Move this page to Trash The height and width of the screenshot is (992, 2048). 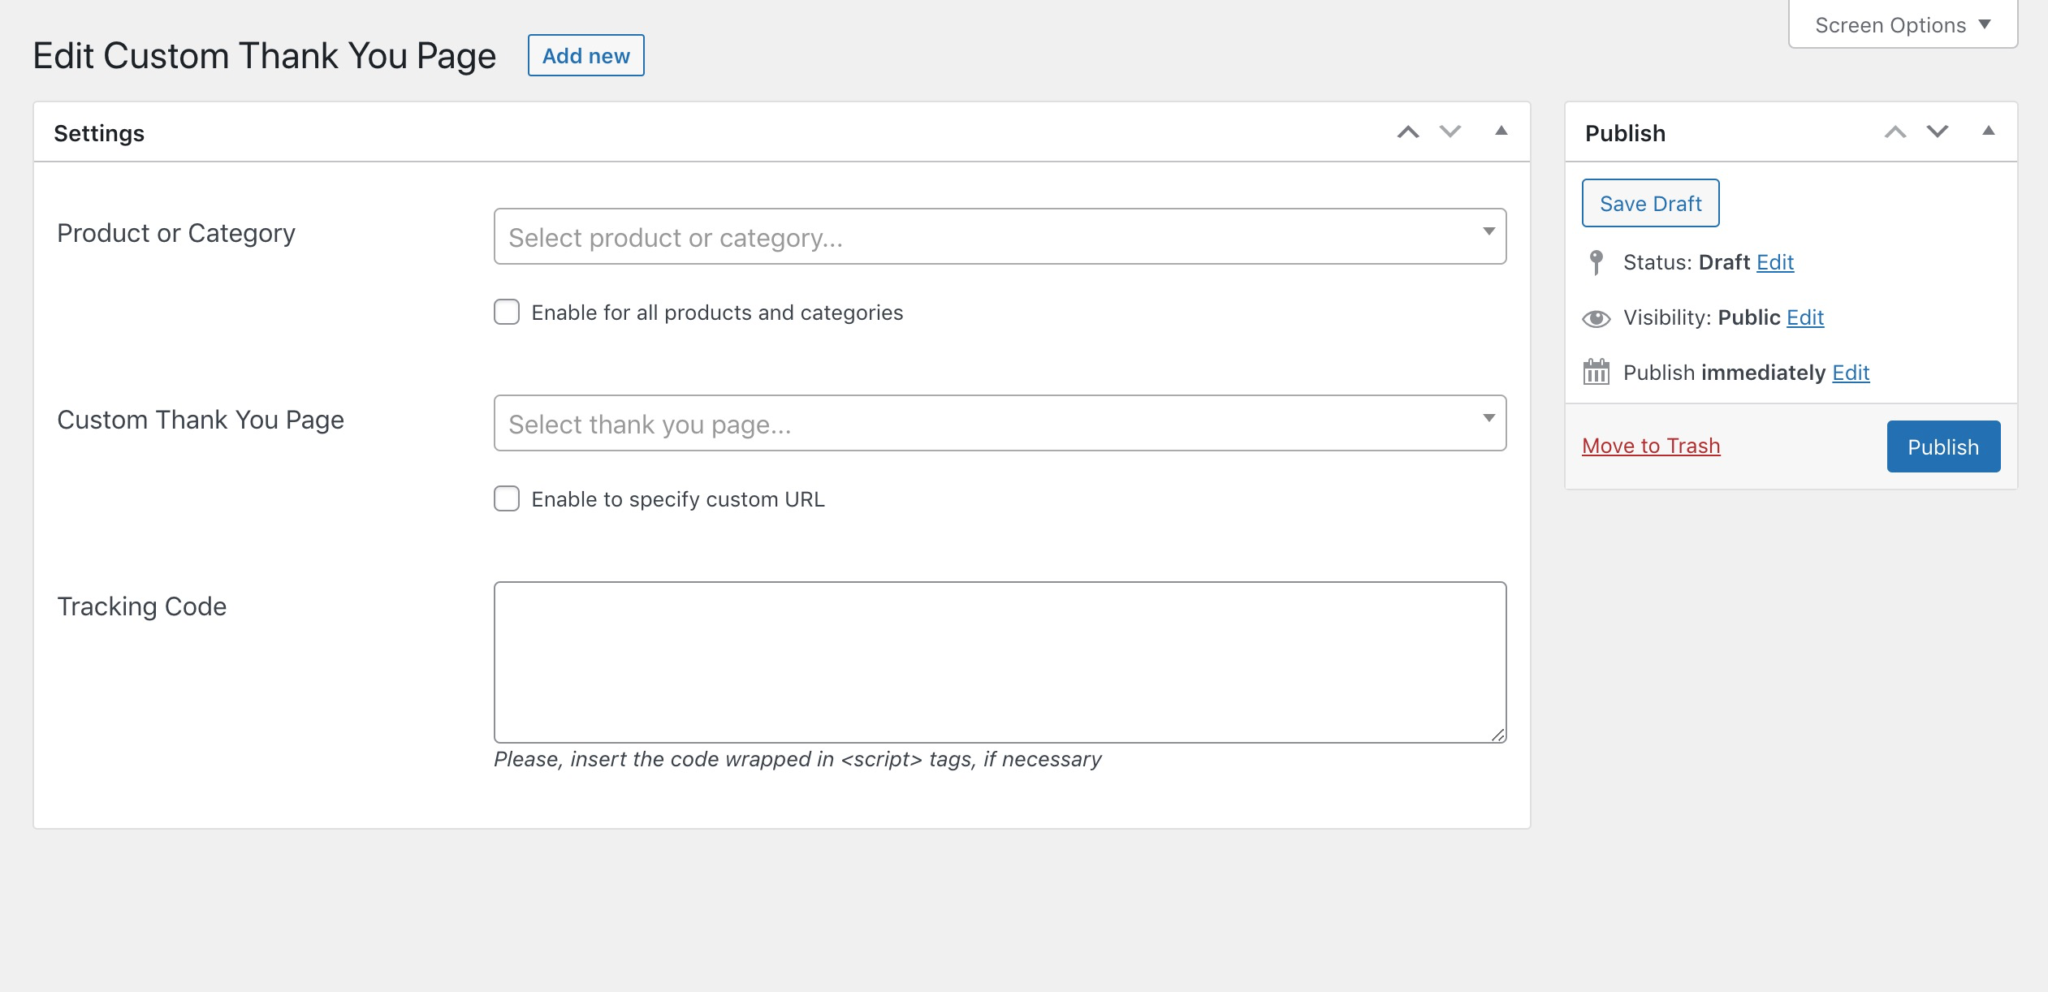[x=1651, y=446]
